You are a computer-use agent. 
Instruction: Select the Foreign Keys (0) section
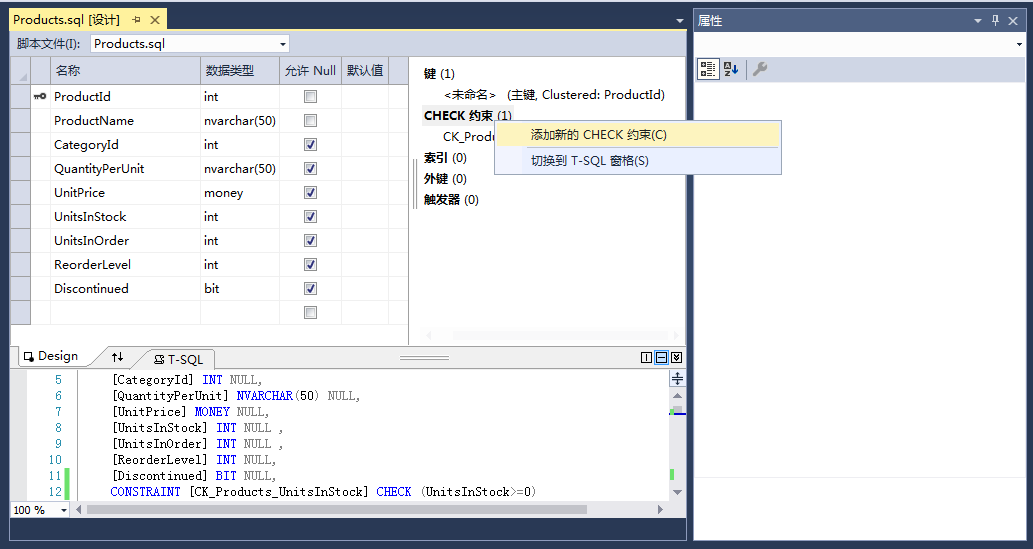pos(445,179)
